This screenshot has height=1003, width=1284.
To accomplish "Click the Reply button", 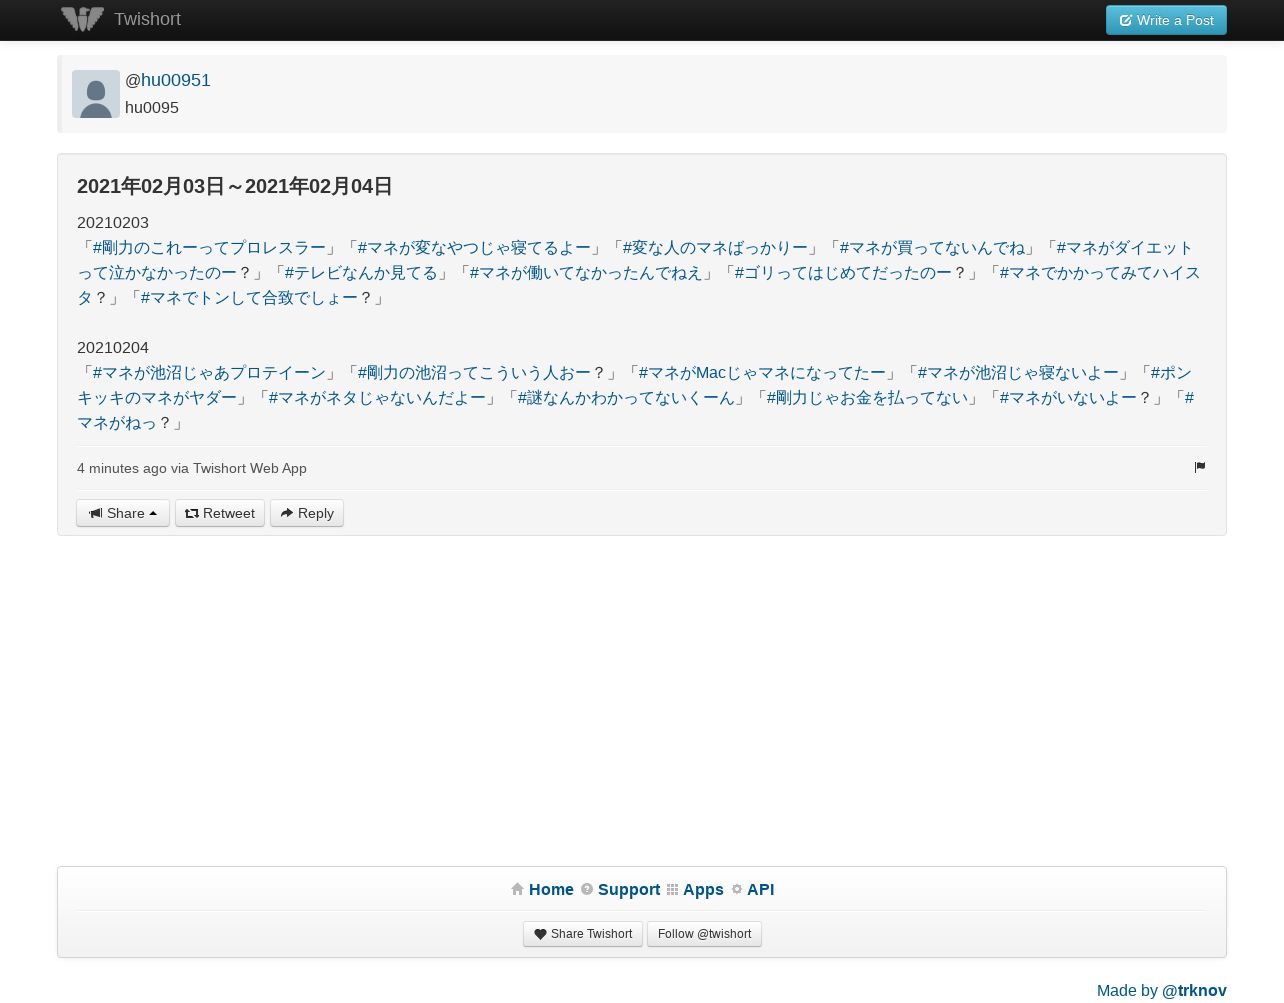I will pyautogui.click(x=307, y=513).
